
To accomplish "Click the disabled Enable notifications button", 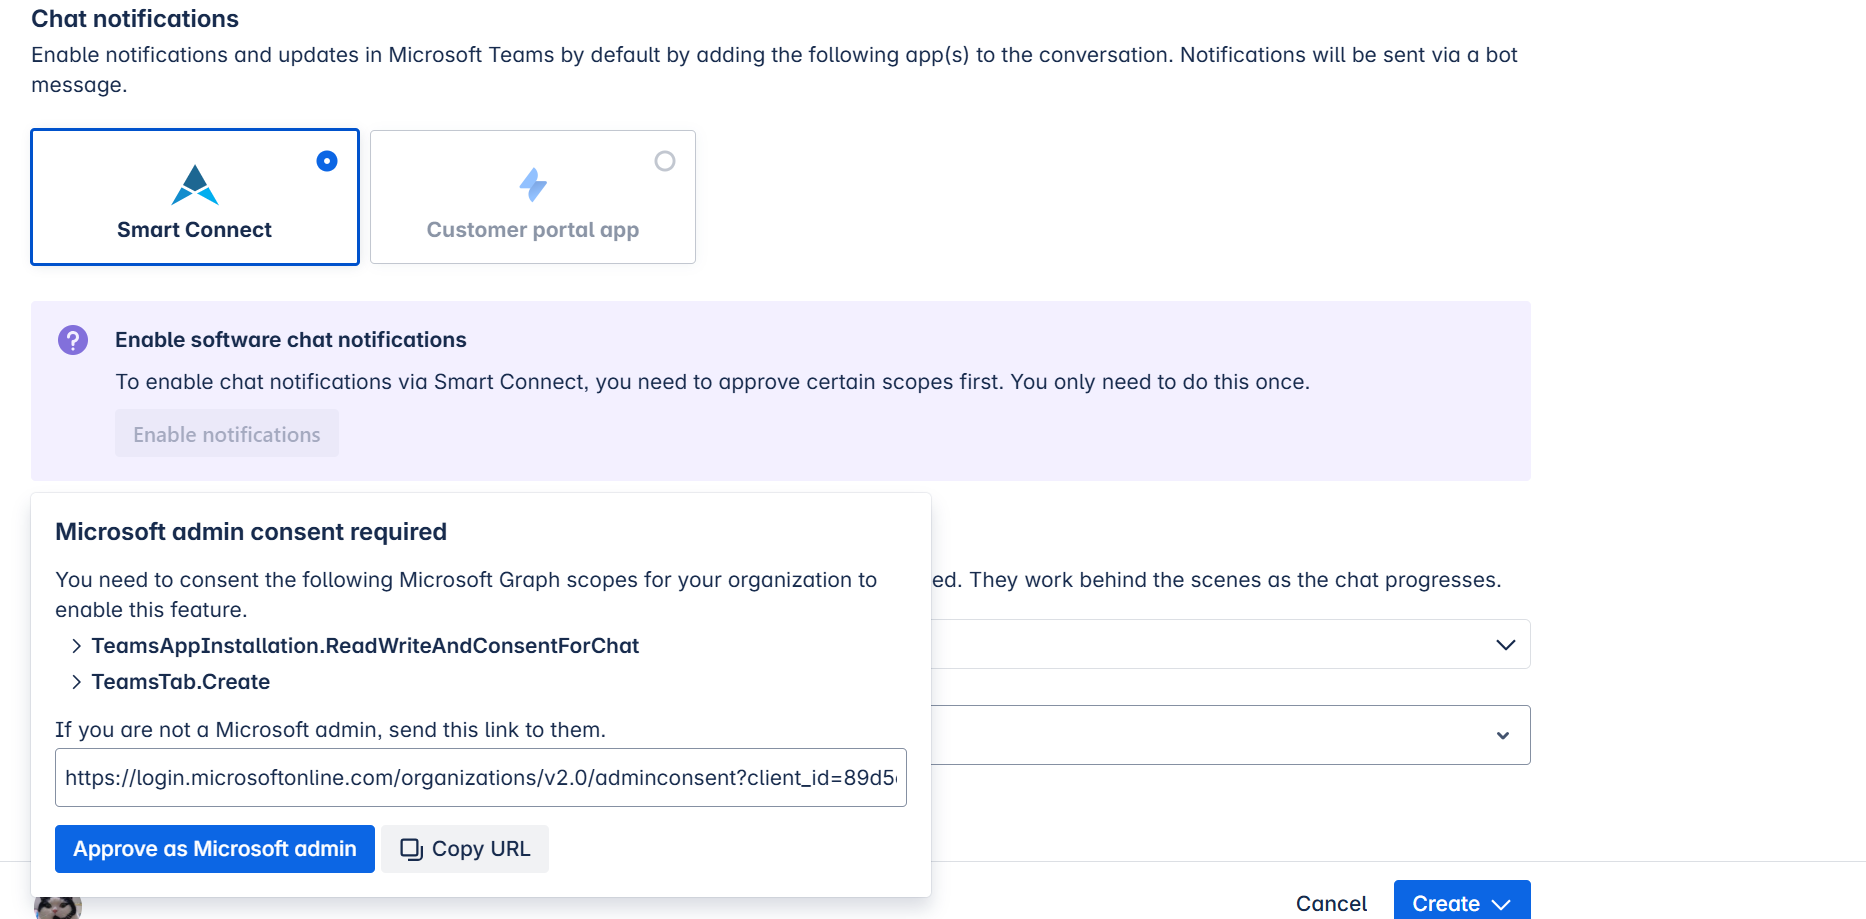I will tap(227, 434).
